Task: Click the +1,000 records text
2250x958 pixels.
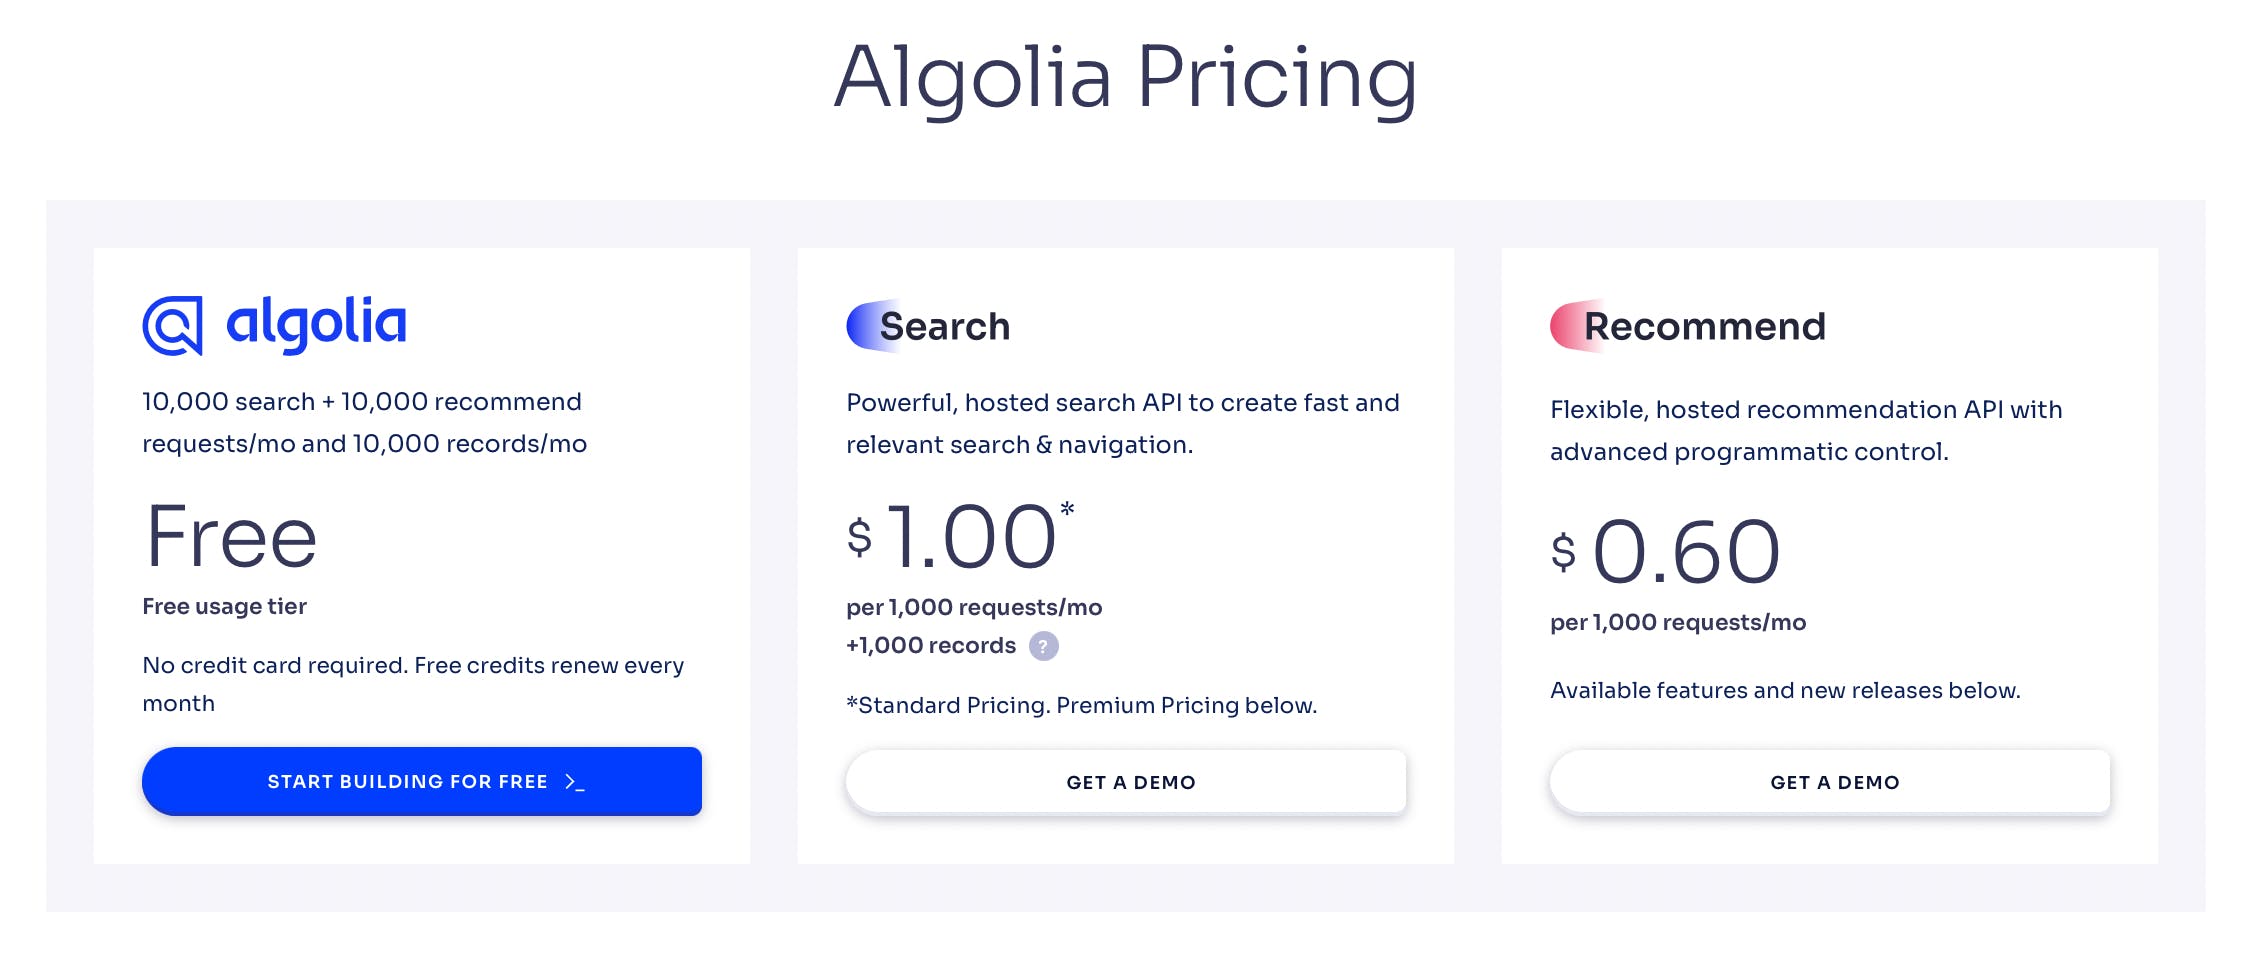Action: pyautogui.click(x=930, y=646)
